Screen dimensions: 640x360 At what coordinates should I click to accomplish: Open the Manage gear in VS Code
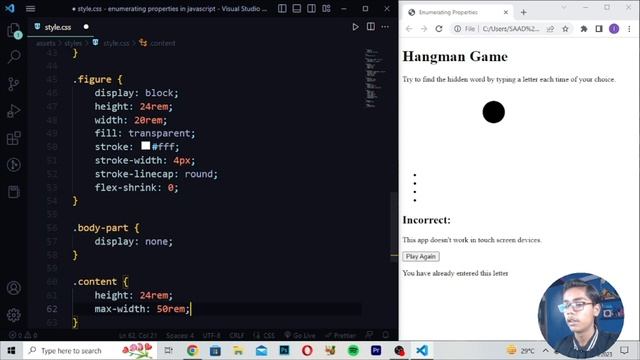pyautogui.click(x=14, y=315)
